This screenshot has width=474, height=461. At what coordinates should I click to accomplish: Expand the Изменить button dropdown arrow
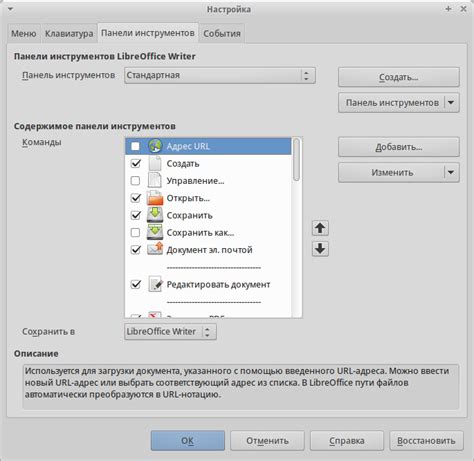coord(451,172)
